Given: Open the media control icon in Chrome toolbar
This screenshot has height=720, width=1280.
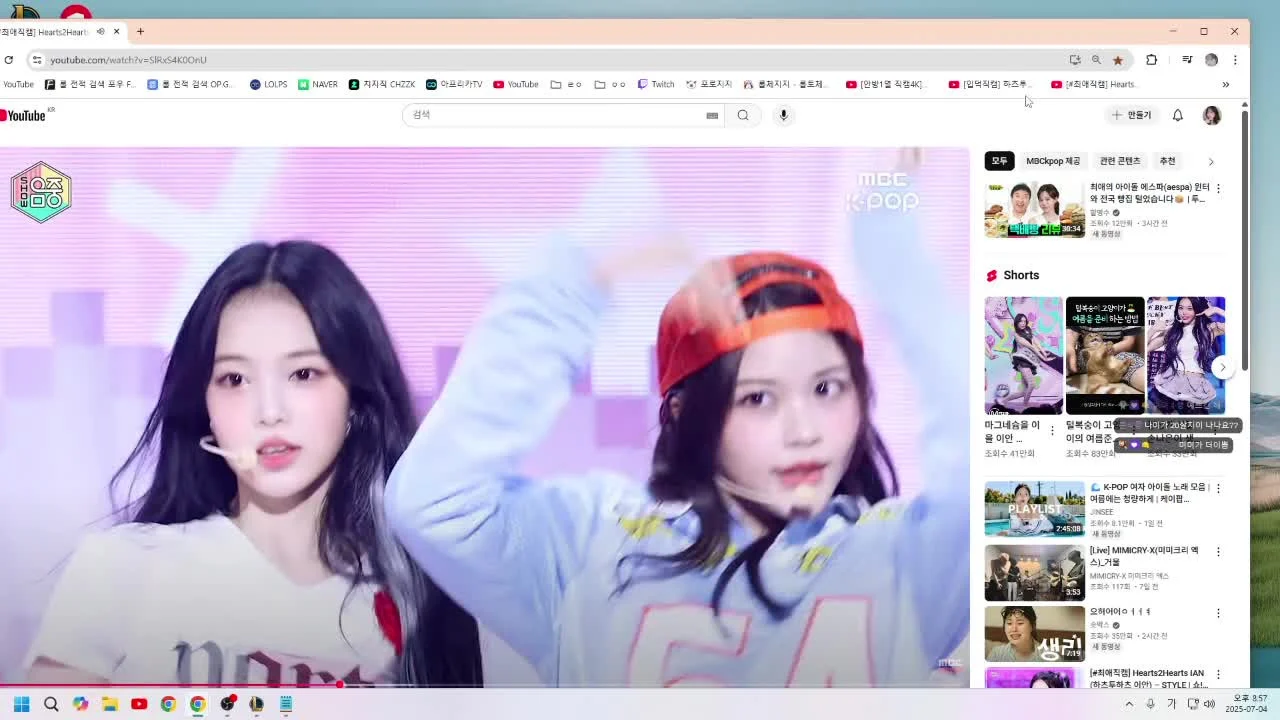Looking at the screenshot, I should pyautogui.click(x=1187, y=60).
